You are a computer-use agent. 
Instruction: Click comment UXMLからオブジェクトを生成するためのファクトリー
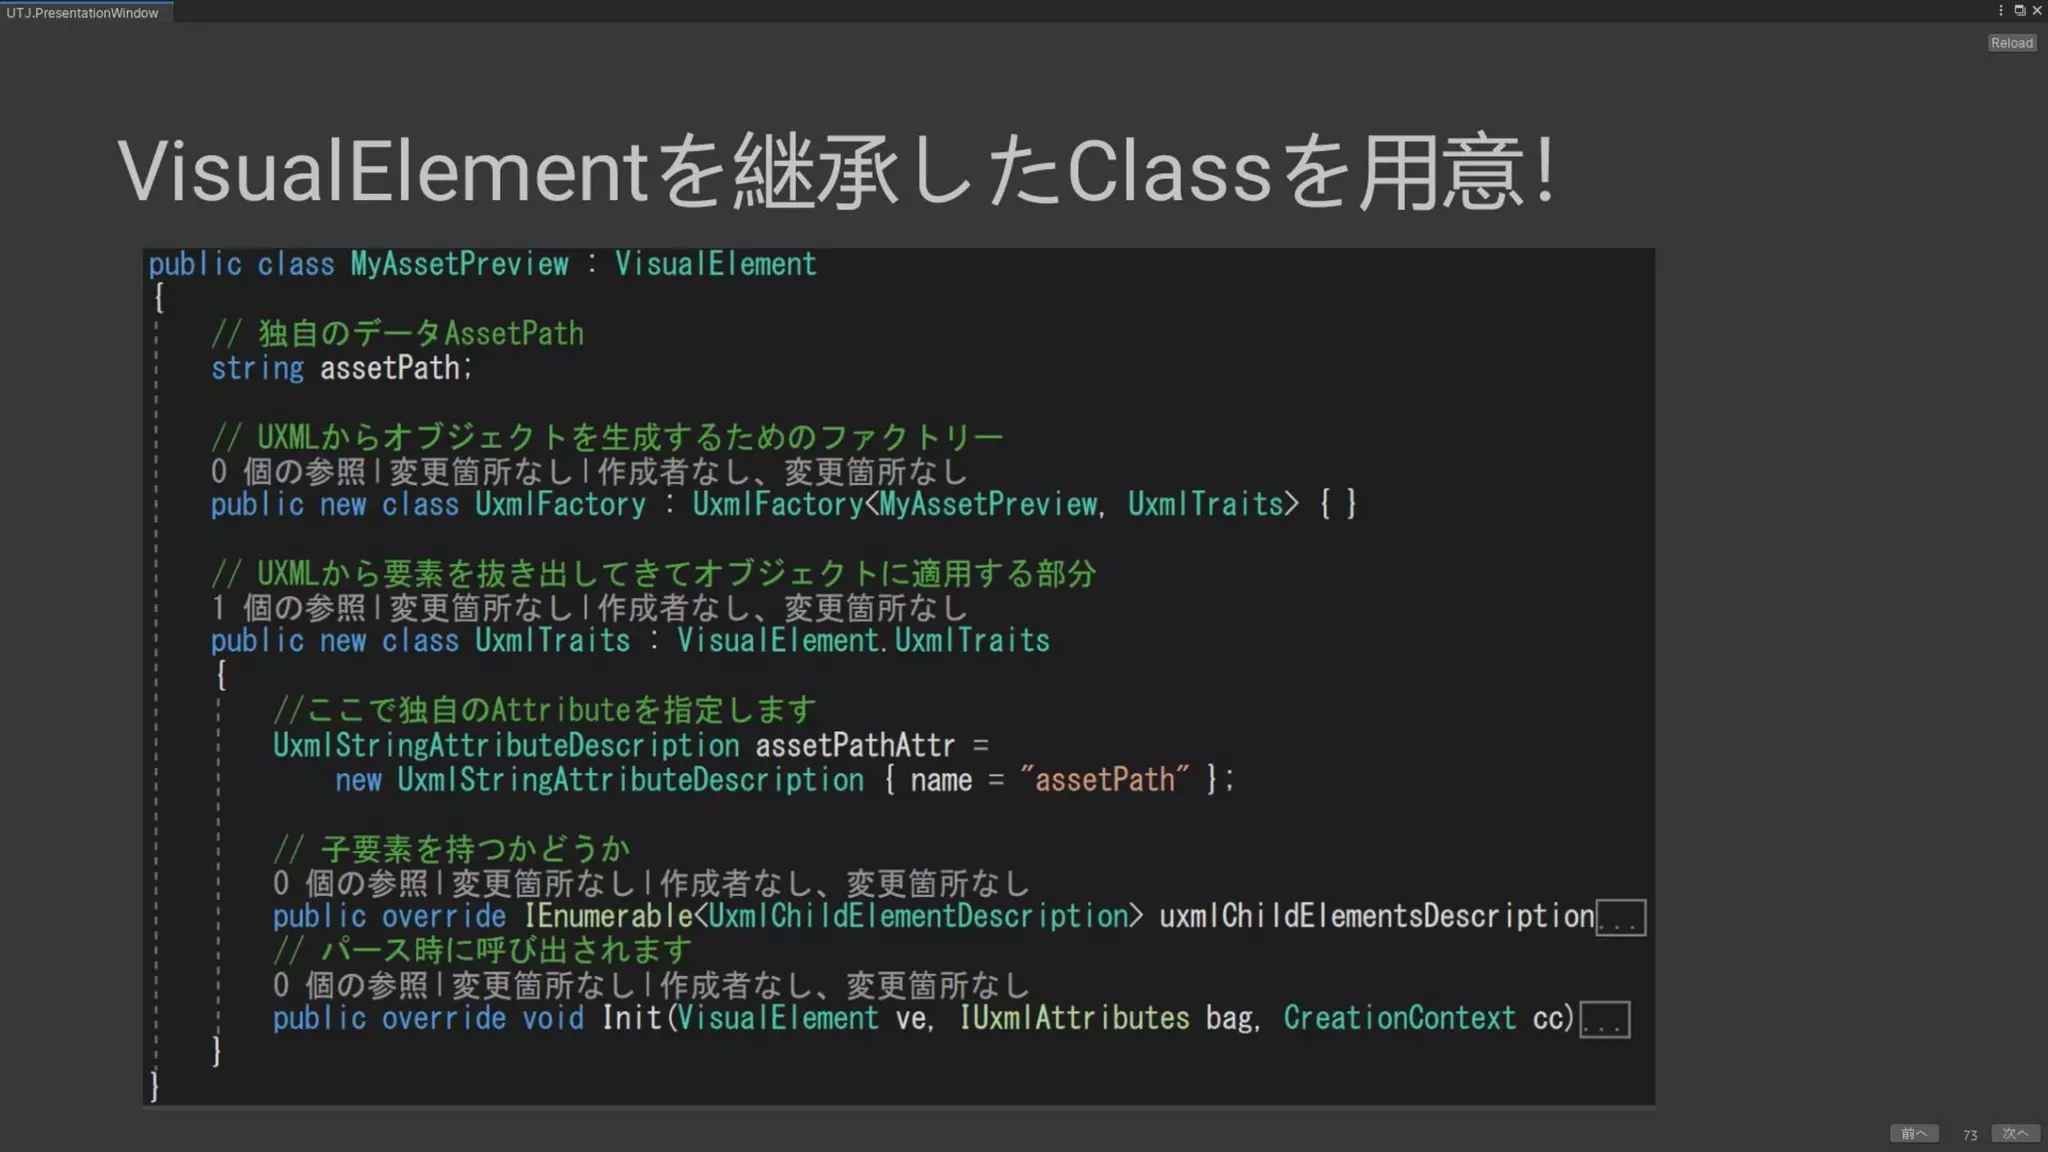[x=606, y=437]
